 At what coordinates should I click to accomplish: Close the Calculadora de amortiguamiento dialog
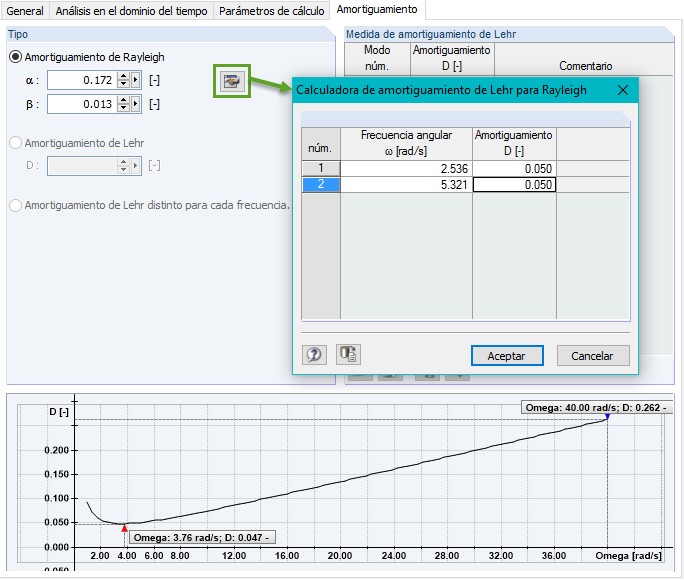coord(623,90)
